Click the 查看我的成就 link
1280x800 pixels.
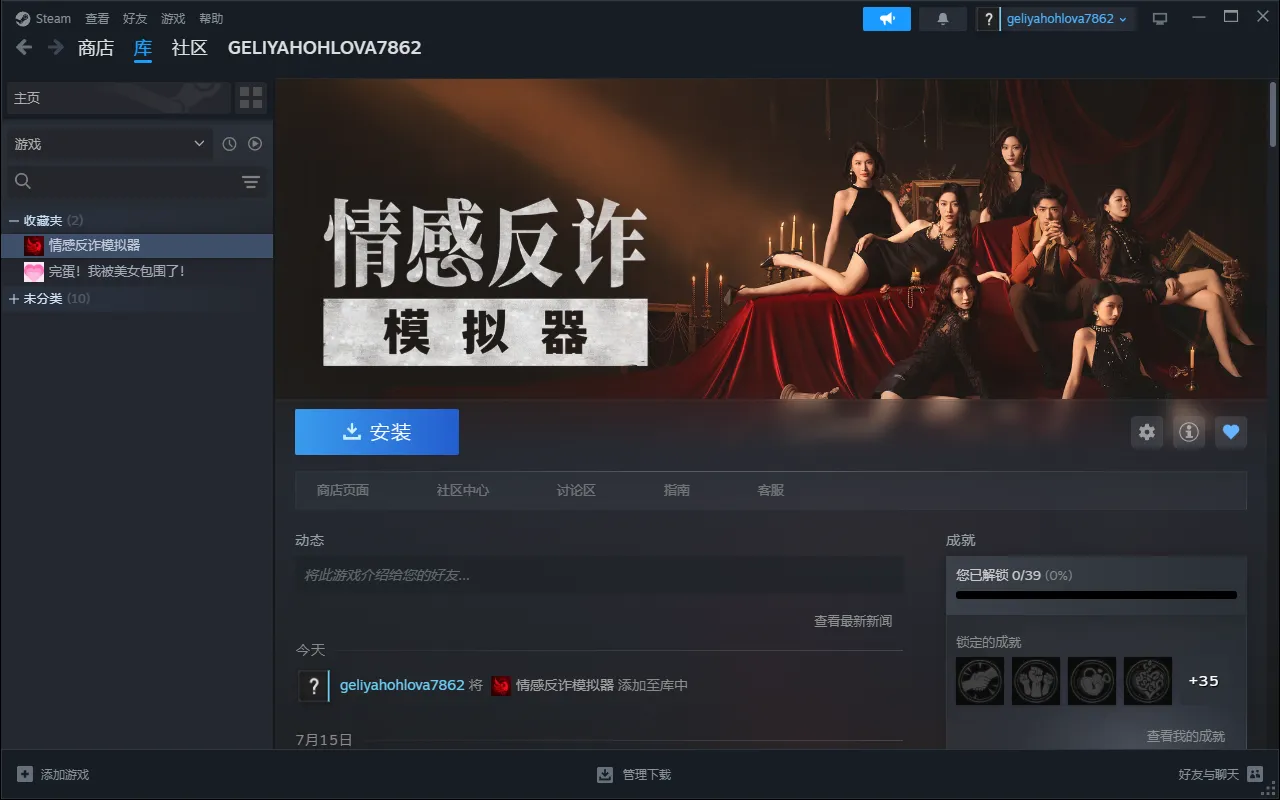click(1185, 736)
